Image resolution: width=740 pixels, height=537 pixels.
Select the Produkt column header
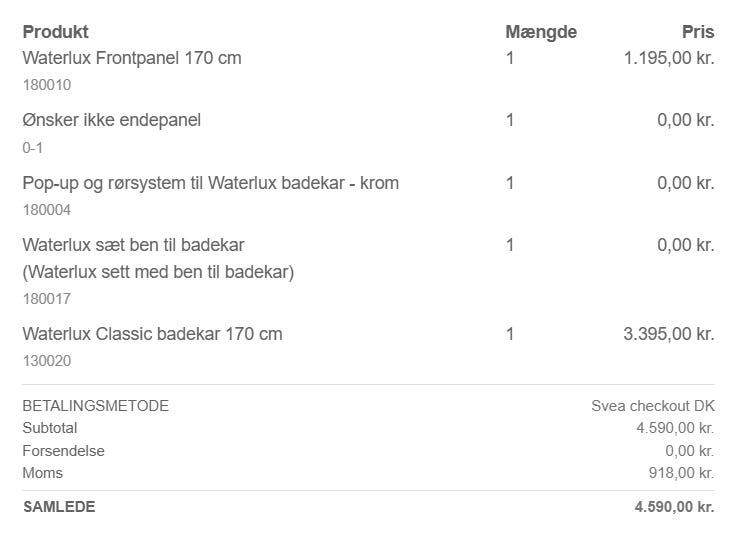pos(56,32)
